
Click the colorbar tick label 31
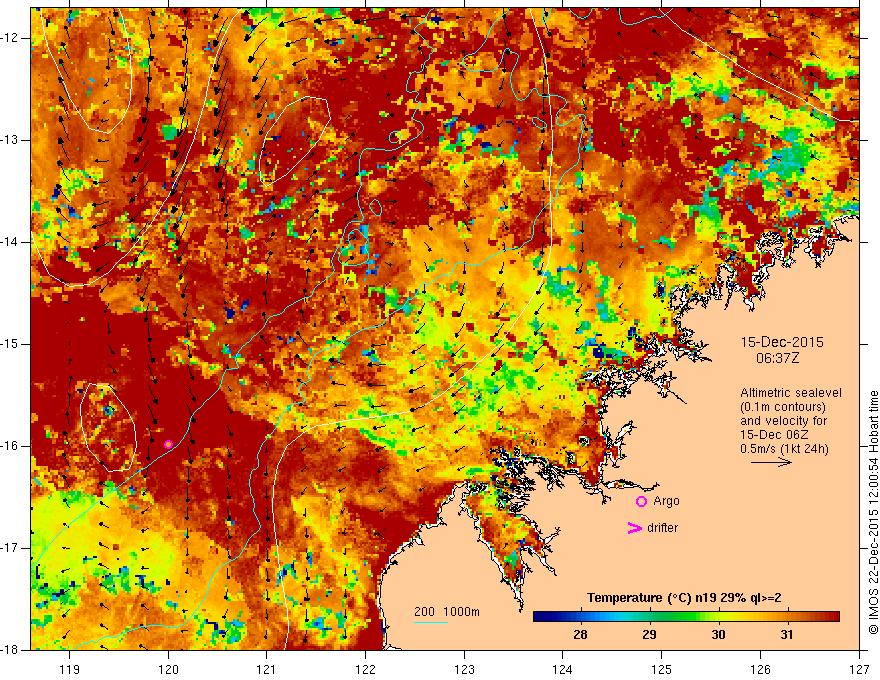tap(787, 635)
